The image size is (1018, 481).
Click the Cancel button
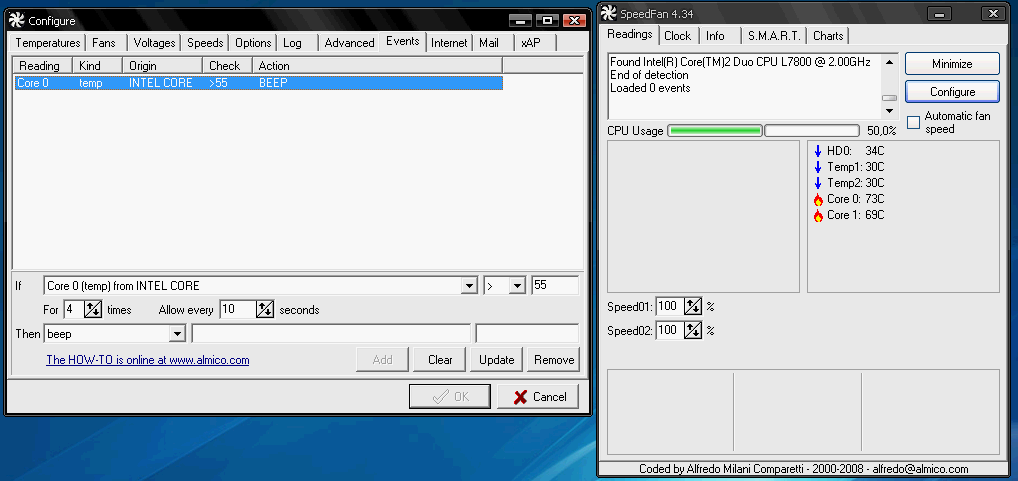coord(538,397)
